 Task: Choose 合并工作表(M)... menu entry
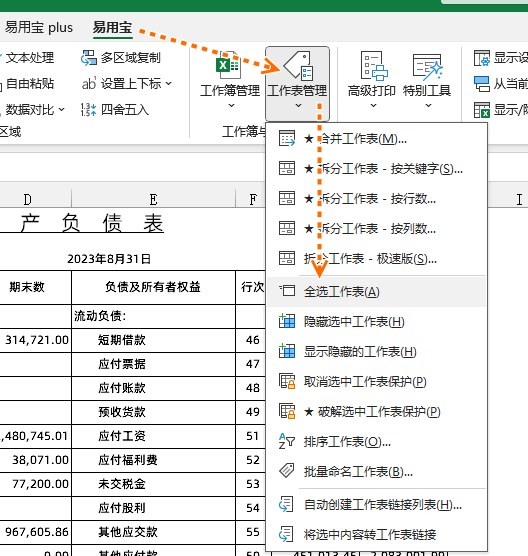pyautogui.click(x=376, y=139)
